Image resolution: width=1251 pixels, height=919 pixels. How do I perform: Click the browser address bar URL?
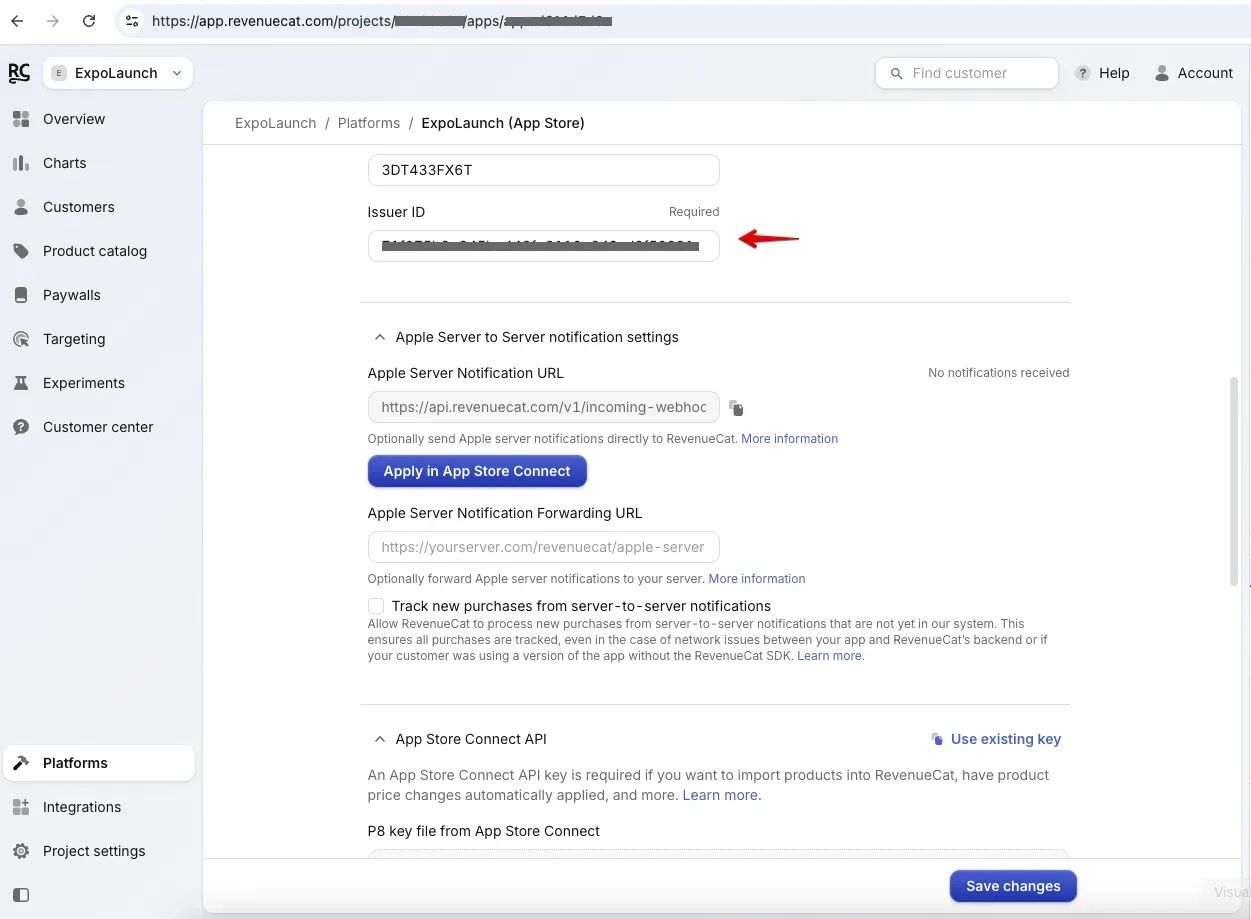click(x=382, y=20)
